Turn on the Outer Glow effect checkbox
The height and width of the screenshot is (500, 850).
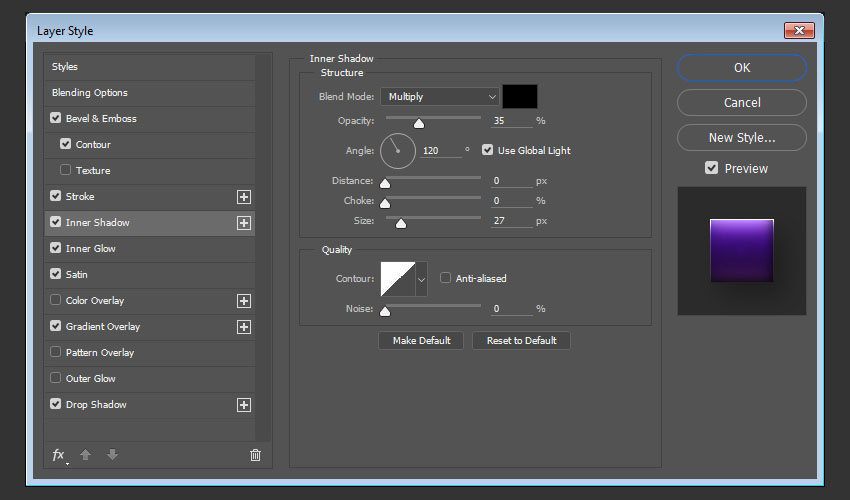pyautogui.click(x=56, y=379)
